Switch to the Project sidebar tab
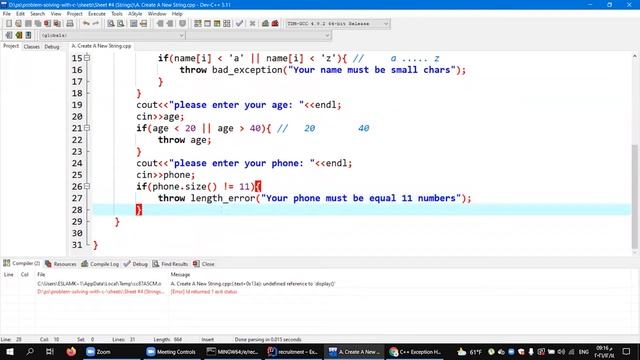 (11, 46)
